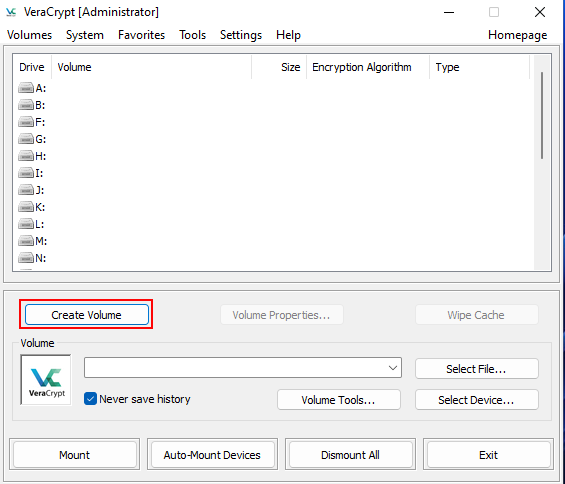Select the M: drive icon
565x484 pixels.
[26, 241]
